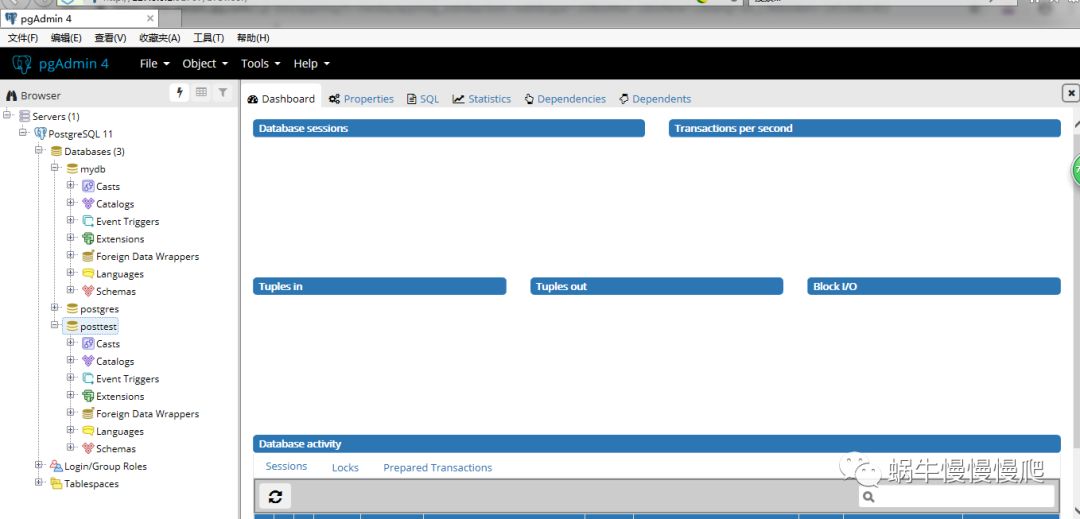Click the Schemas icon under posttest
The height and width of the screenshot is (519, 1080).
click(x=87, y=448)
